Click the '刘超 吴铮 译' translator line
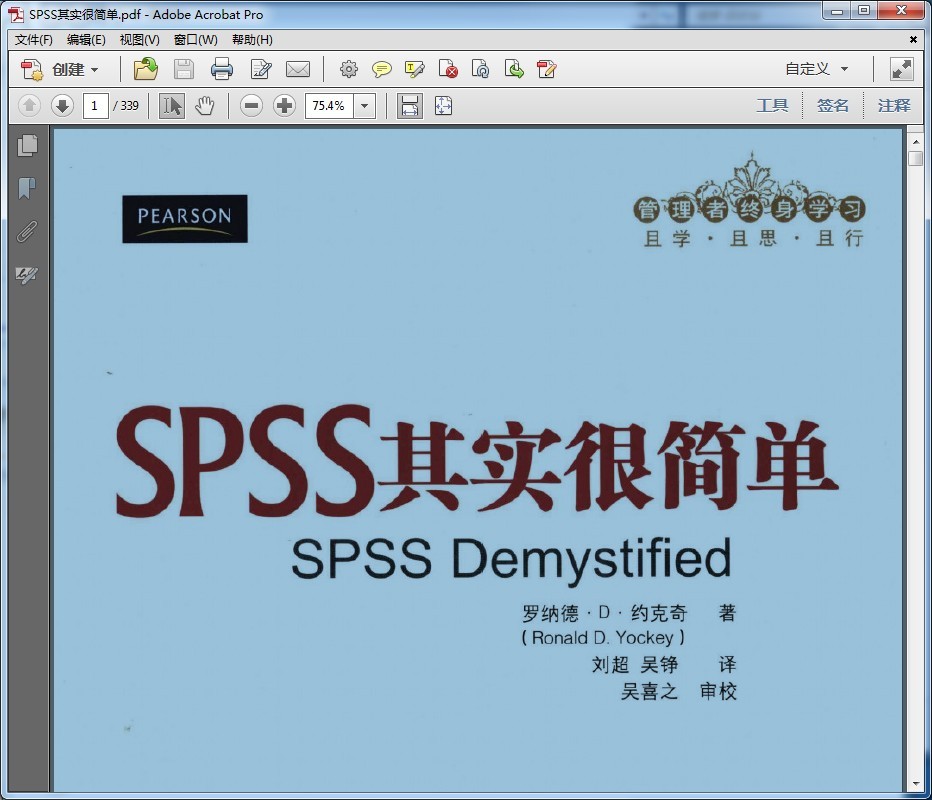The width and height of the screenshot is (932, 800). point(664,664)
